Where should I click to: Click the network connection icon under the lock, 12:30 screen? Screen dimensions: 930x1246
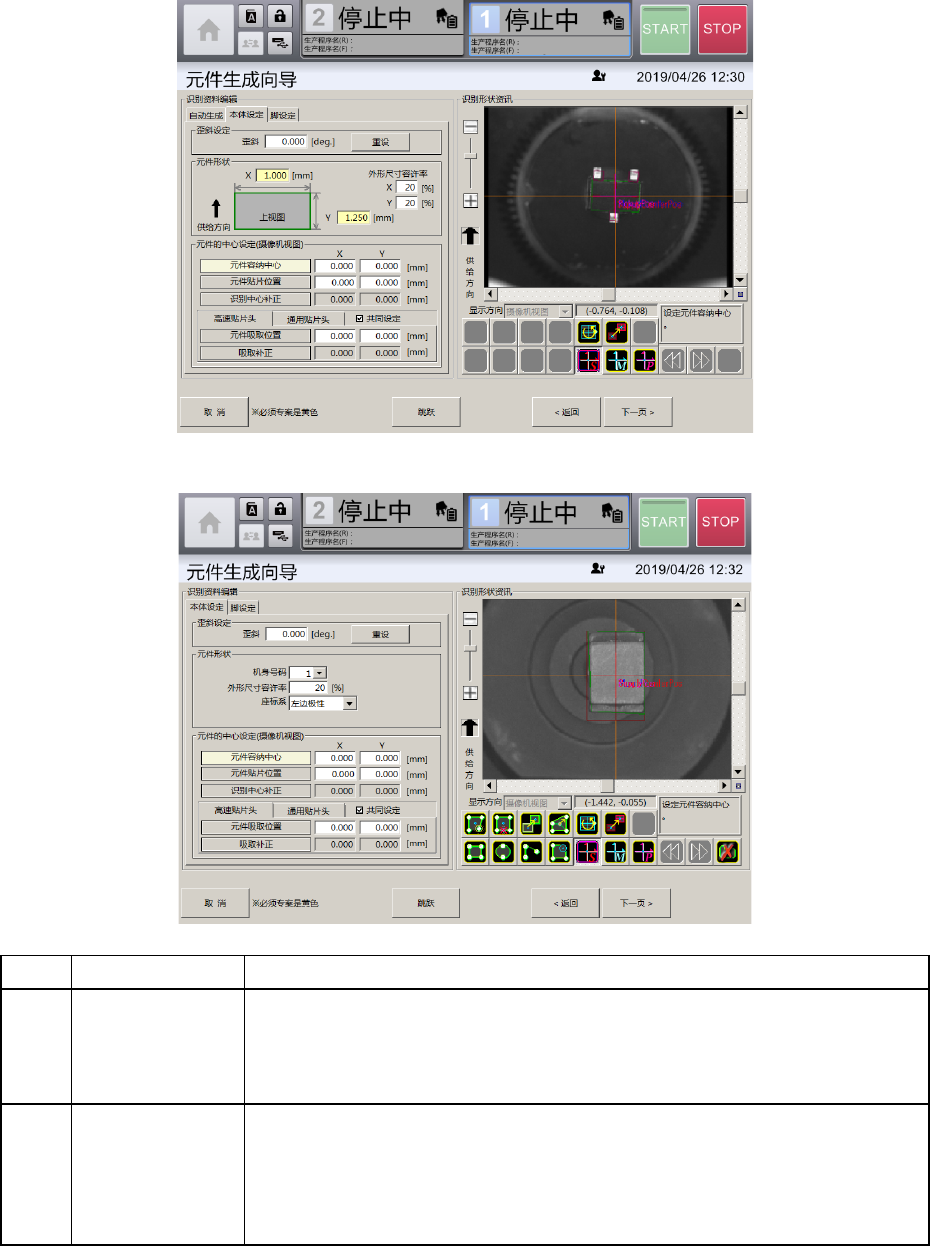[x=281, y=43]
